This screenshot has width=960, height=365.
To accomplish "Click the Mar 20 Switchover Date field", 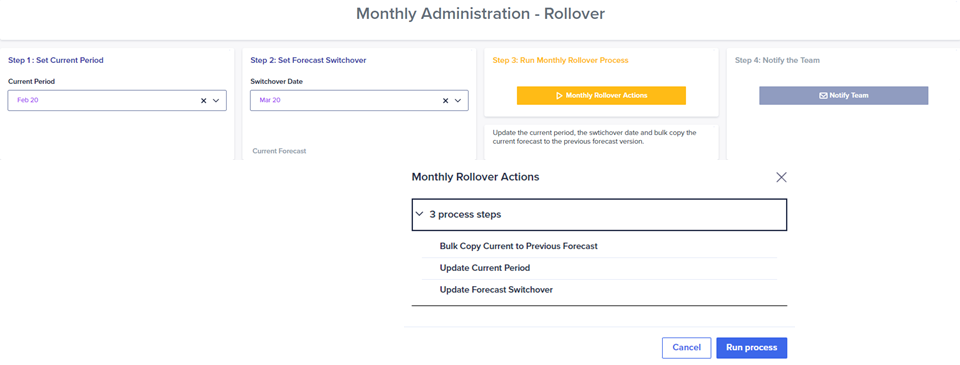I will pyautogui.click(x=359, y=100).
